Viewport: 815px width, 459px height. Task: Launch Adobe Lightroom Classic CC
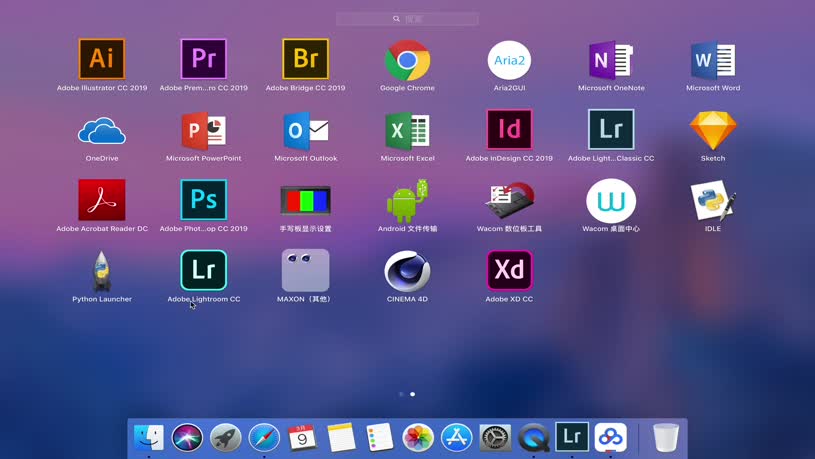pos(611,129)
